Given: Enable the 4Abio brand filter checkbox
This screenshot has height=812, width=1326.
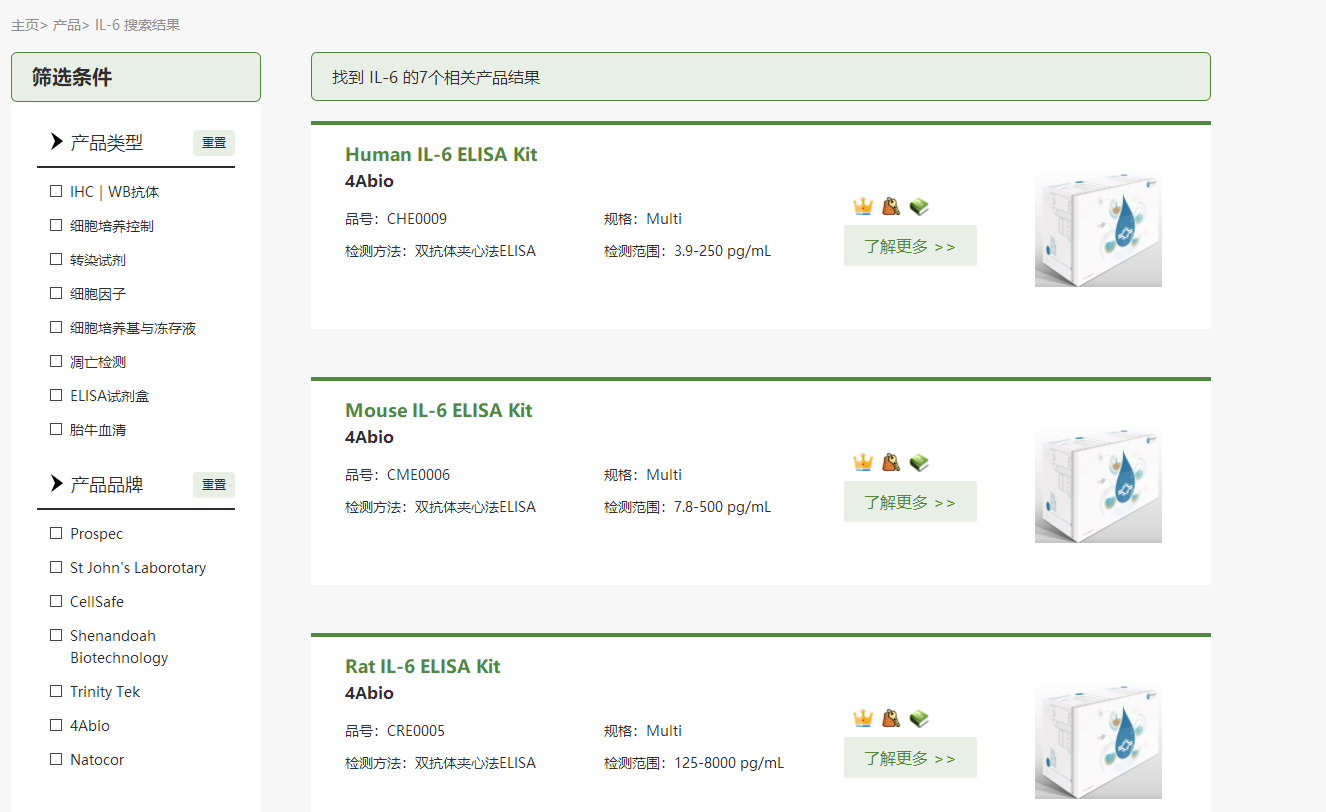Looking at the screenshot, I should click(56, 725).
